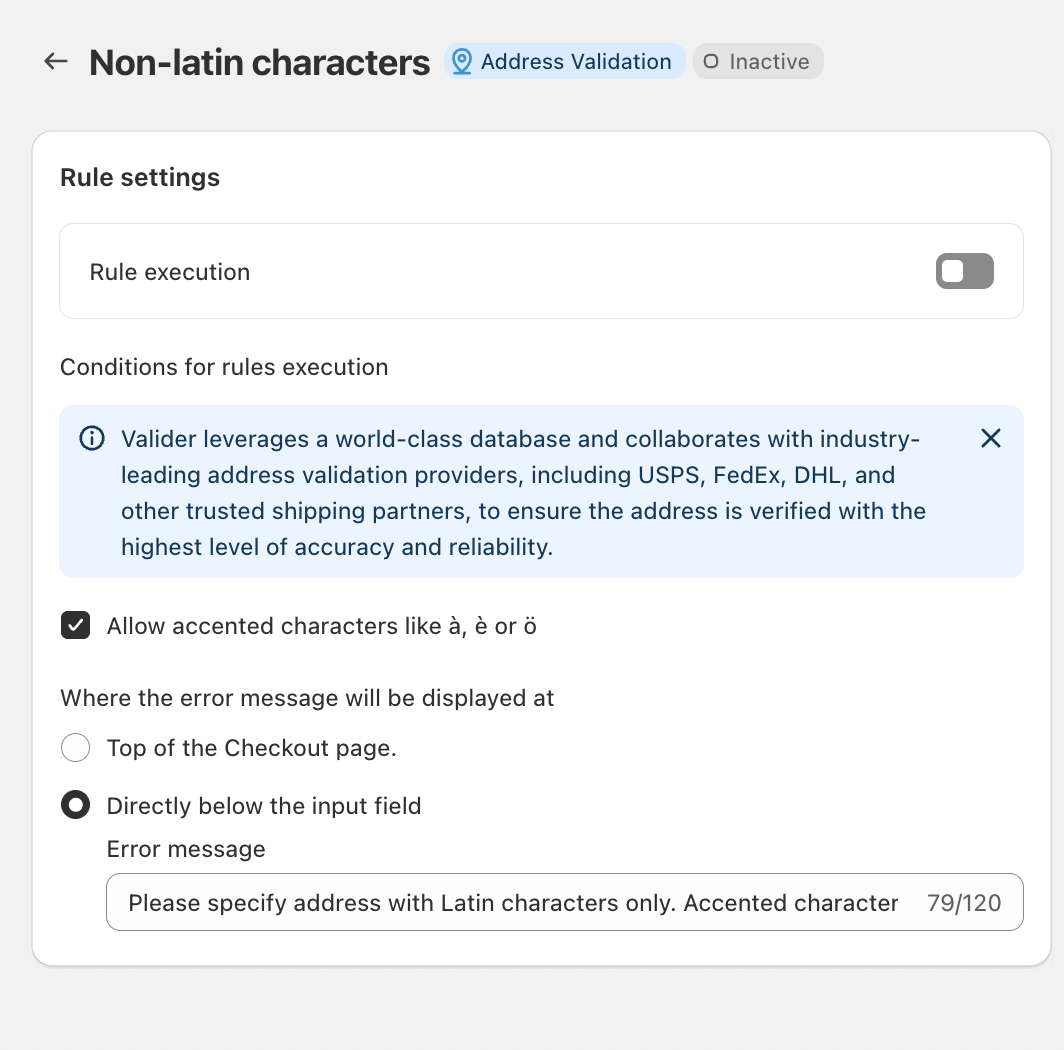Click the info icon in the blue banner
Viewport: 1064px width, 1050px height.
92,439
